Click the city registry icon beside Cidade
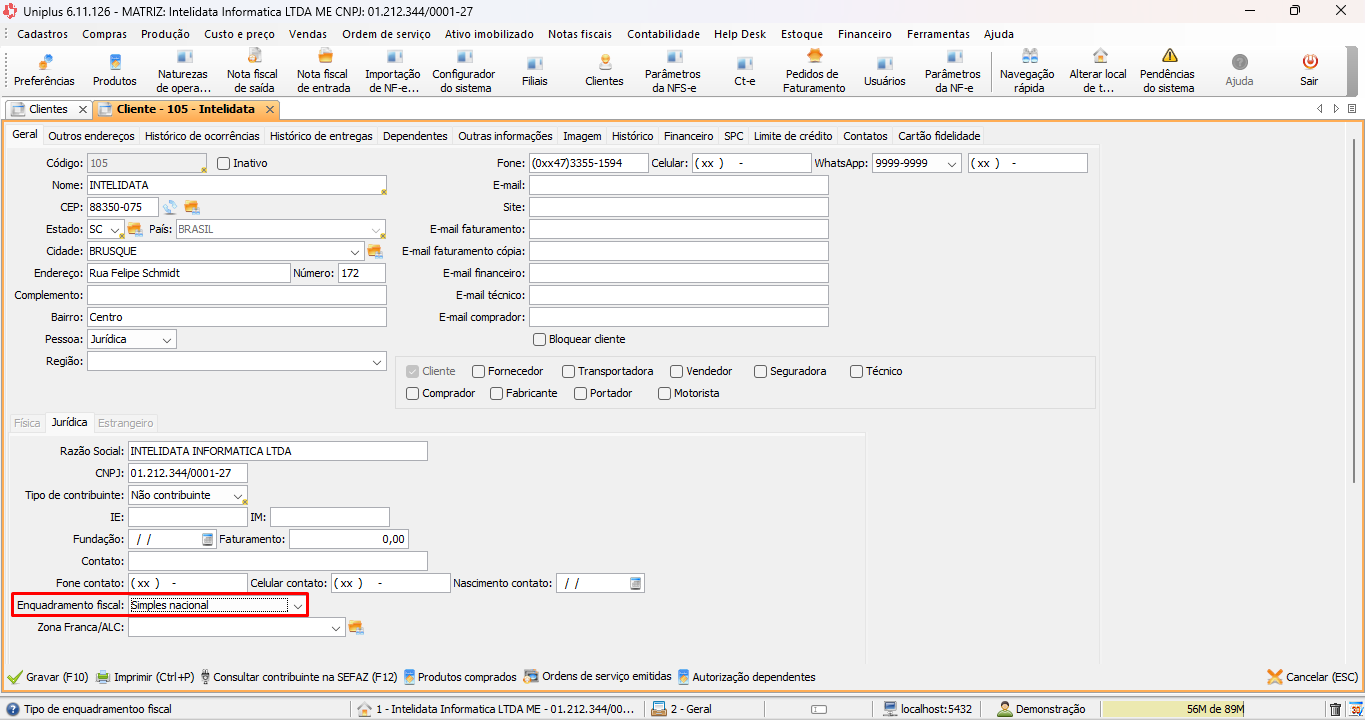The width and height of the screenshot is (1365, 720). click(x=375, y=251)
